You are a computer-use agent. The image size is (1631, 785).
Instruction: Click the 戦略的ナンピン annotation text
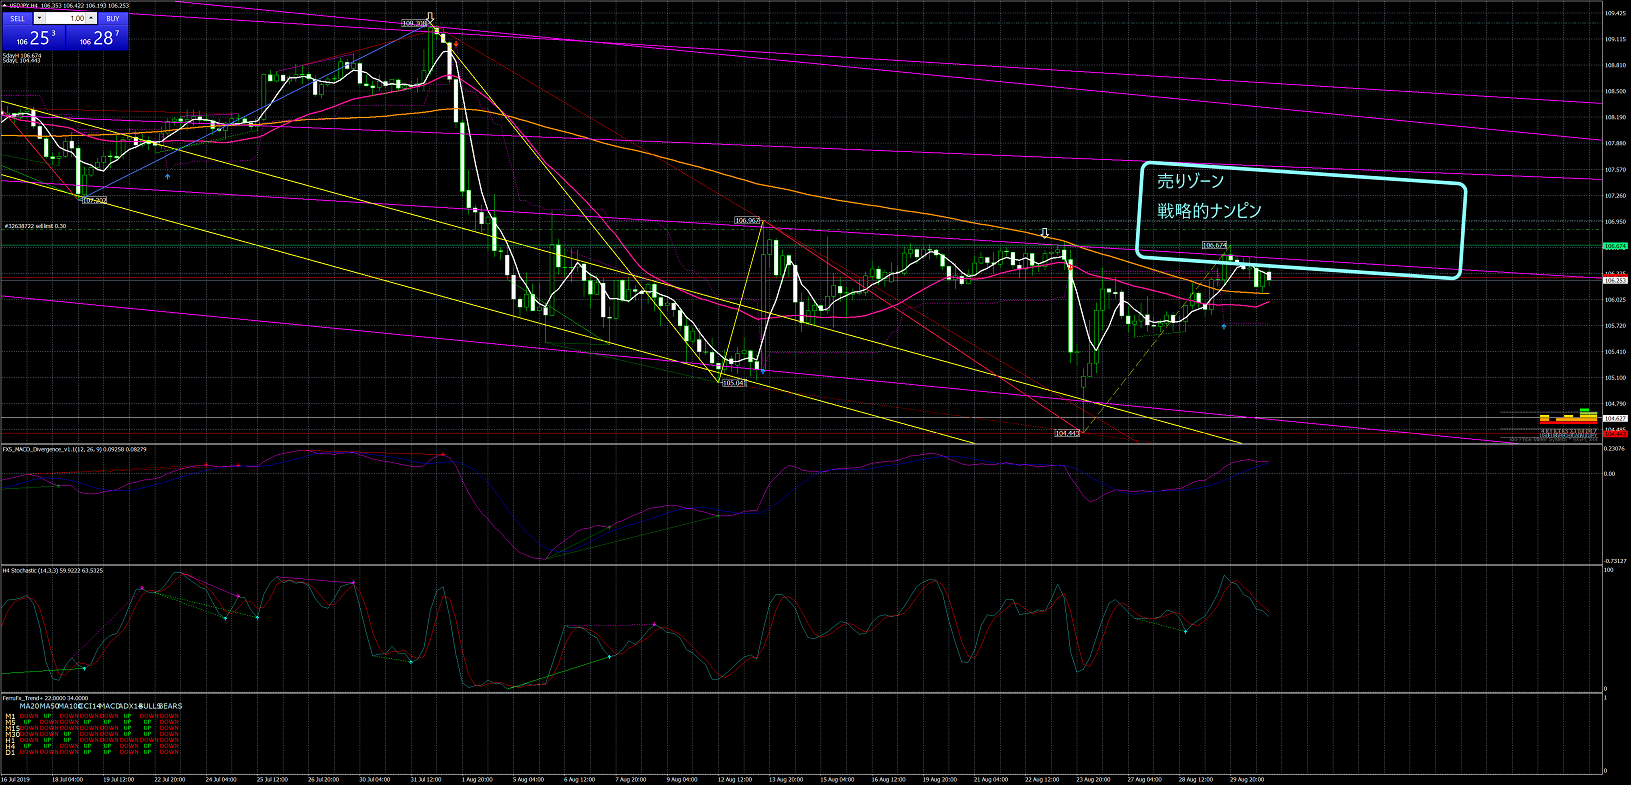1209,210
